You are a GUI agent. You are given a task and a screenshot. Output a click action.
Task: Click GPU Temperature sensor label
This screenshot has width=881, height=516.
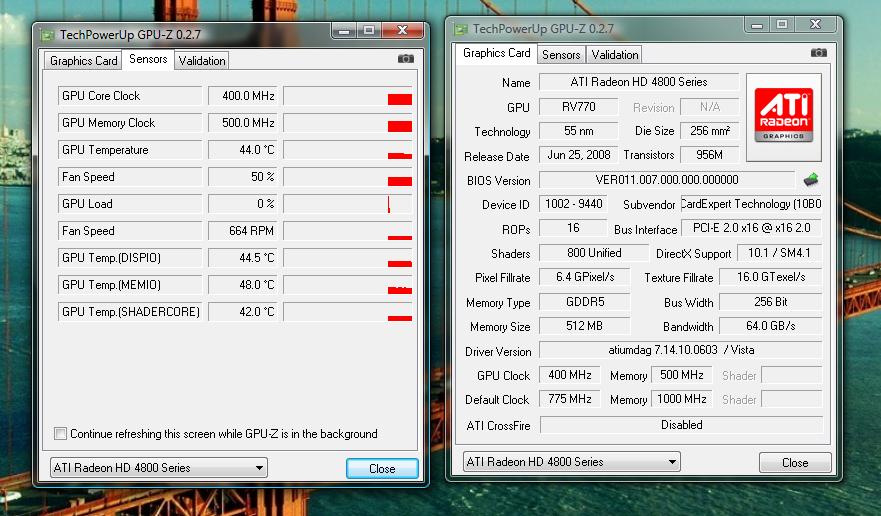130,150
